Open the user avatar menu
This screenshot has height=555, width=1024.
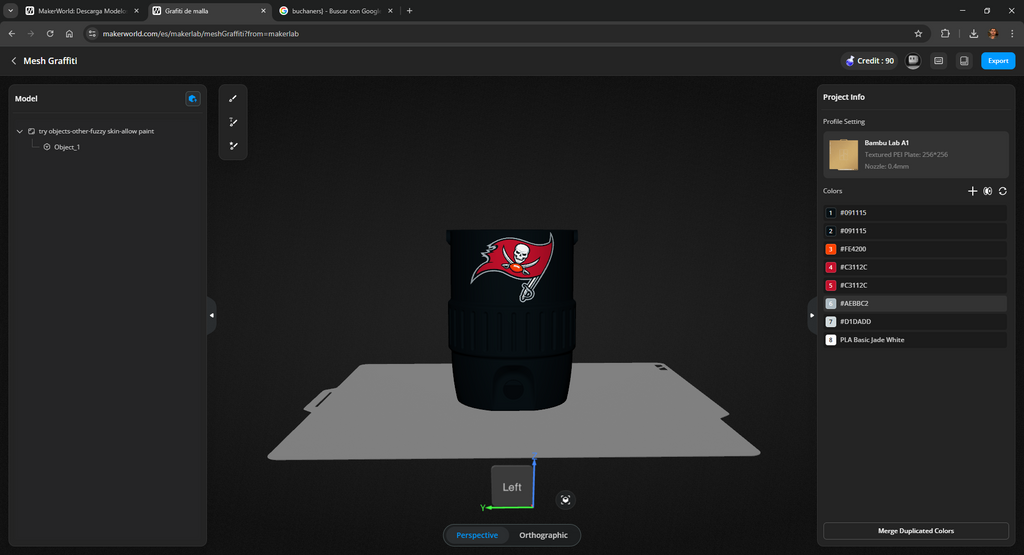[x=913, y=61]
